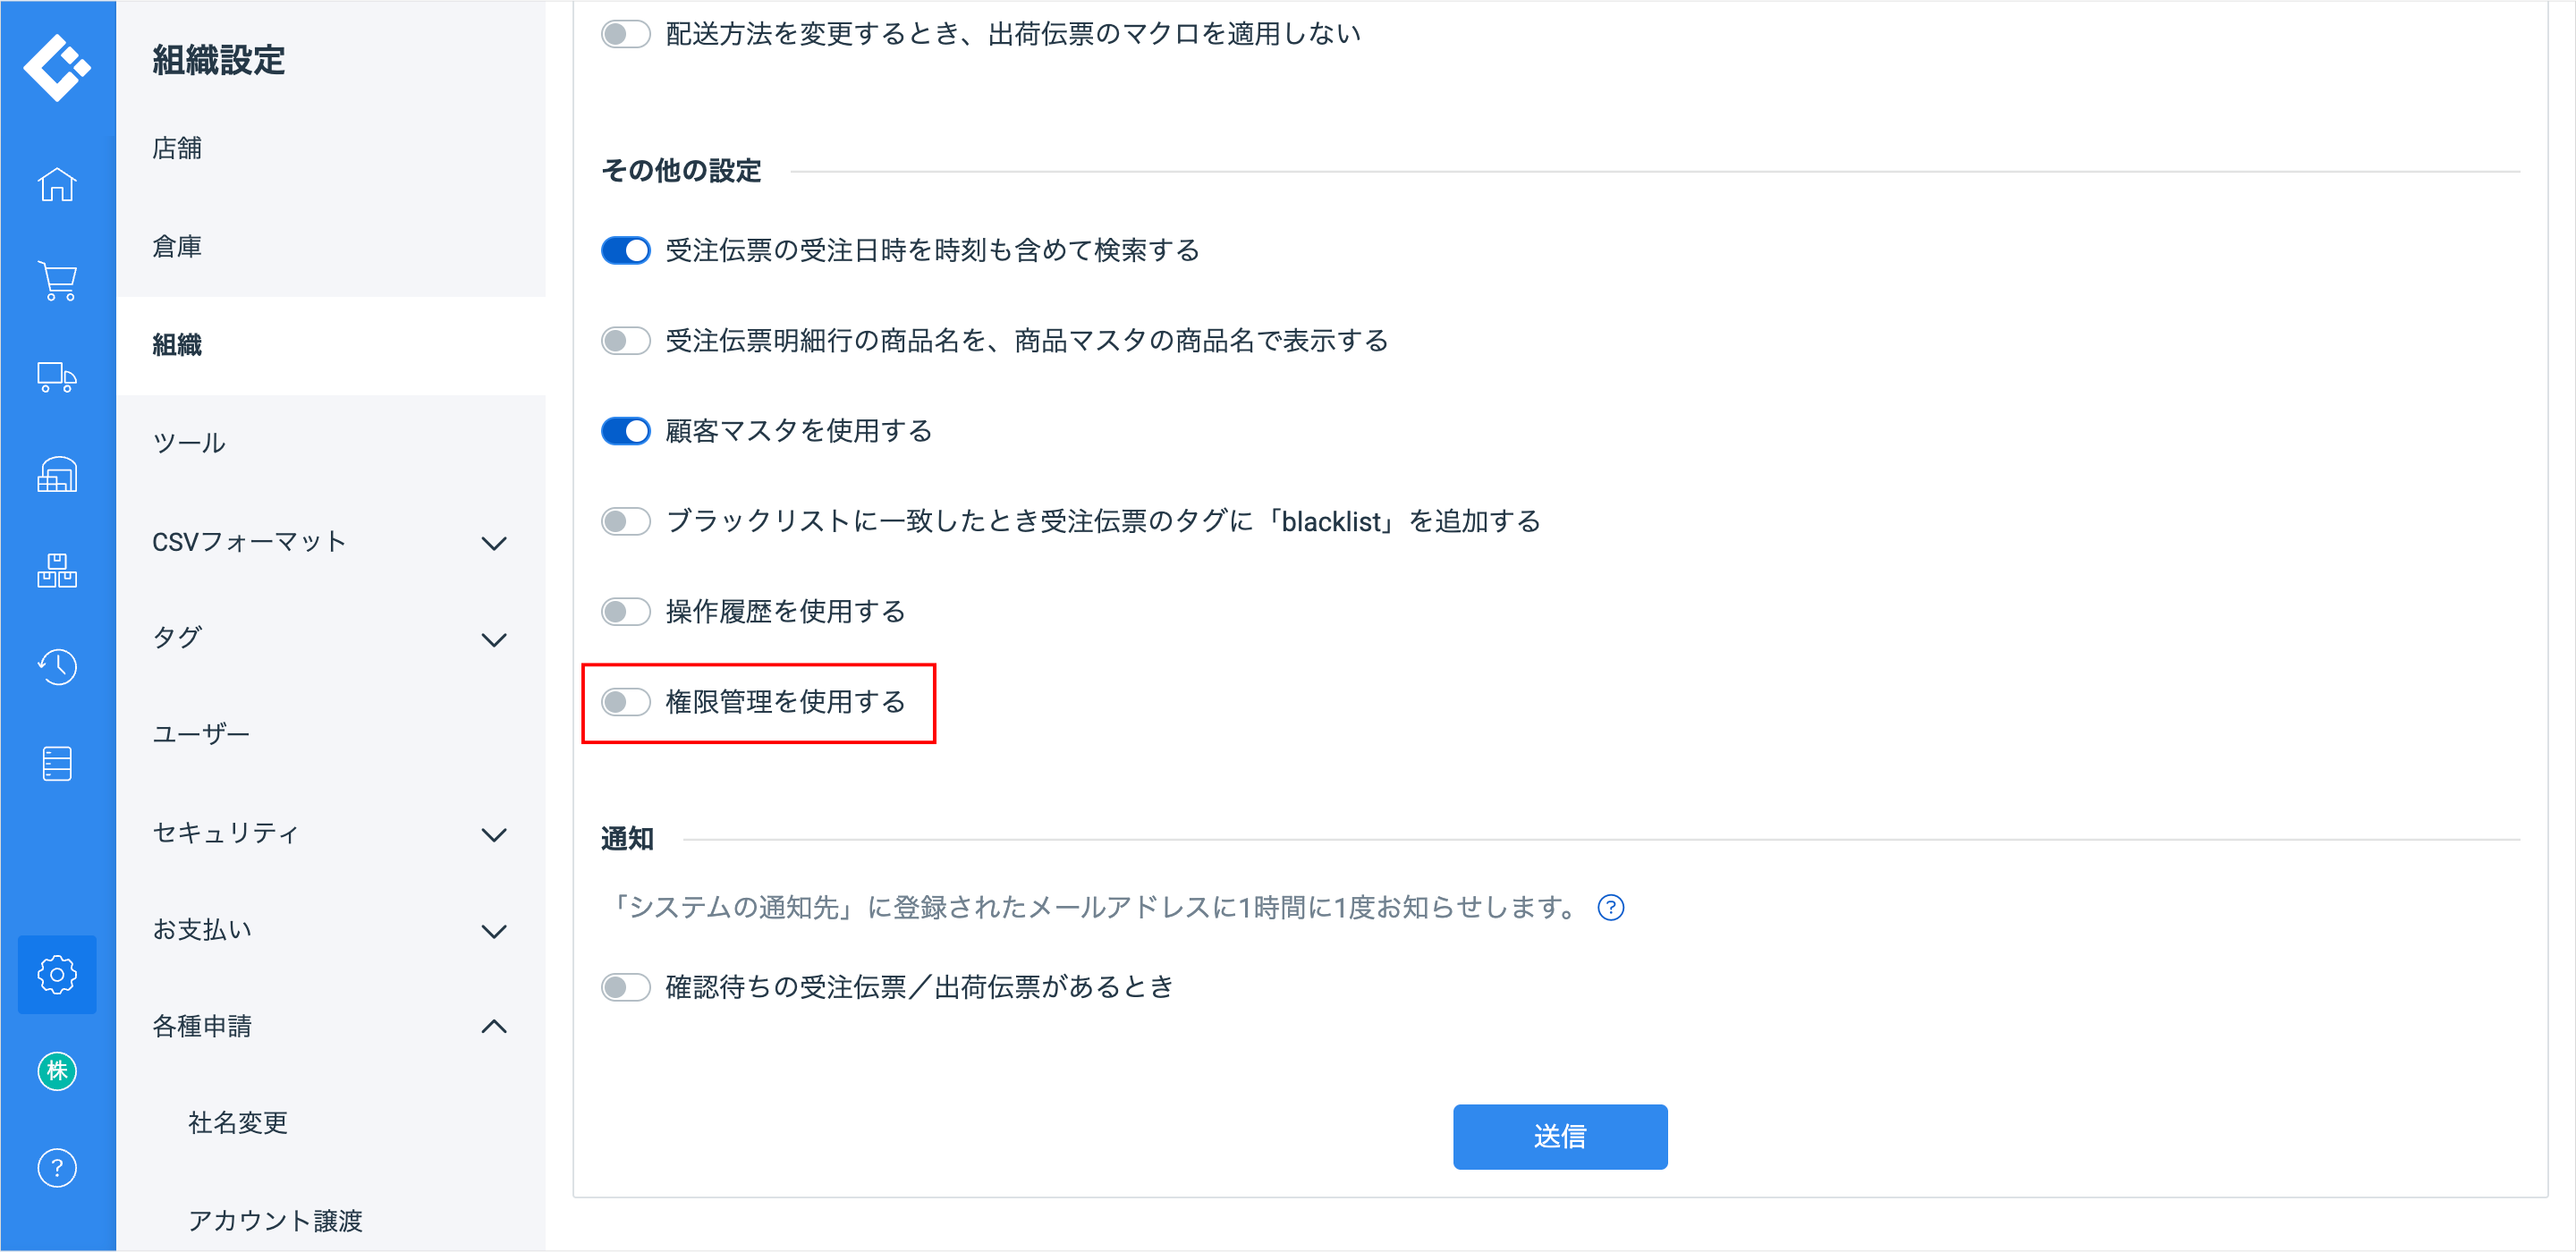This screenshot has height=1252, width=2576.
Task: Open the stacked boxes inventory icon
Action: pos(57,571)
